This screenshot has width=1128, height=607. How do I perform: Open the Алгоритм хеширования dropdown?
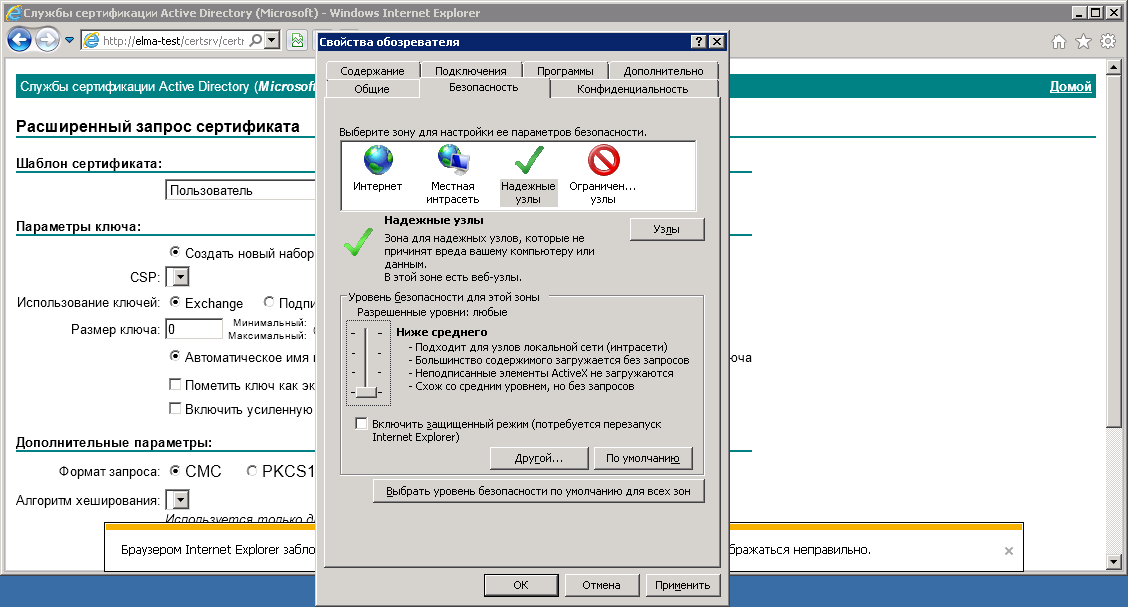[177, 500]
